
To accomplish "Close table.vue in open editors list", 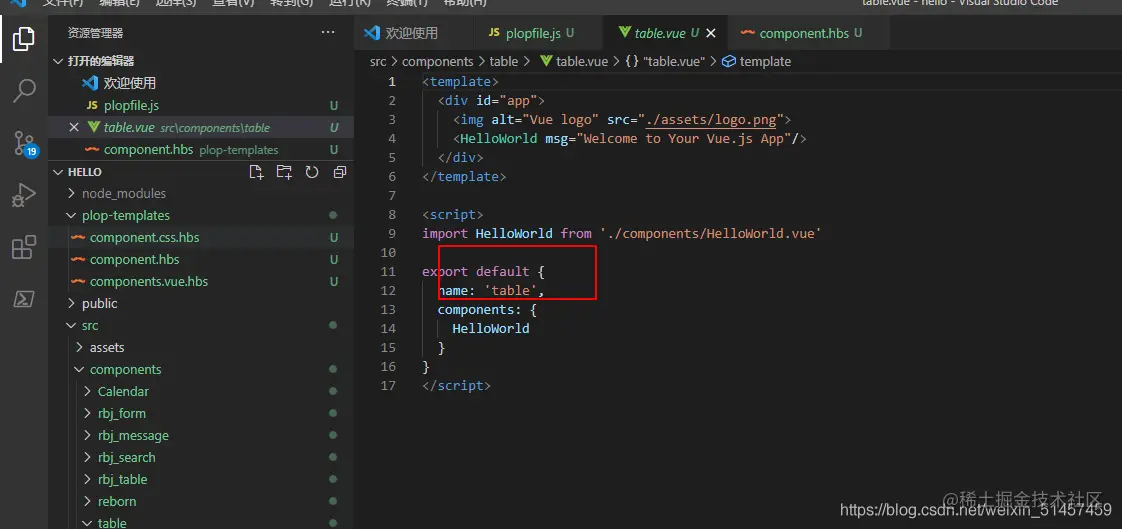I will [x=74, y=127].
